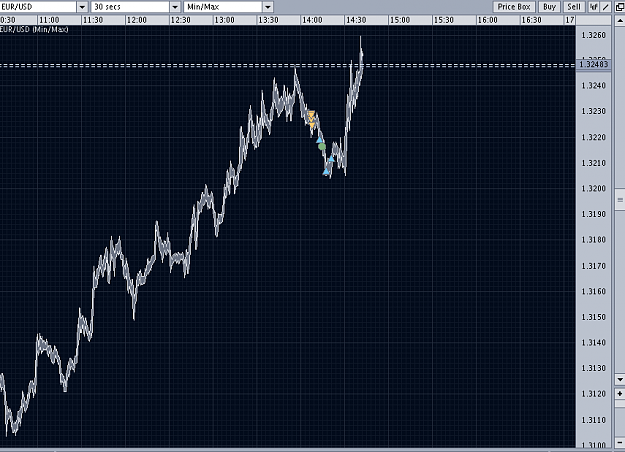Click the 14:00 time axis label
625x452 pixels.
click(x=312, y=20)
